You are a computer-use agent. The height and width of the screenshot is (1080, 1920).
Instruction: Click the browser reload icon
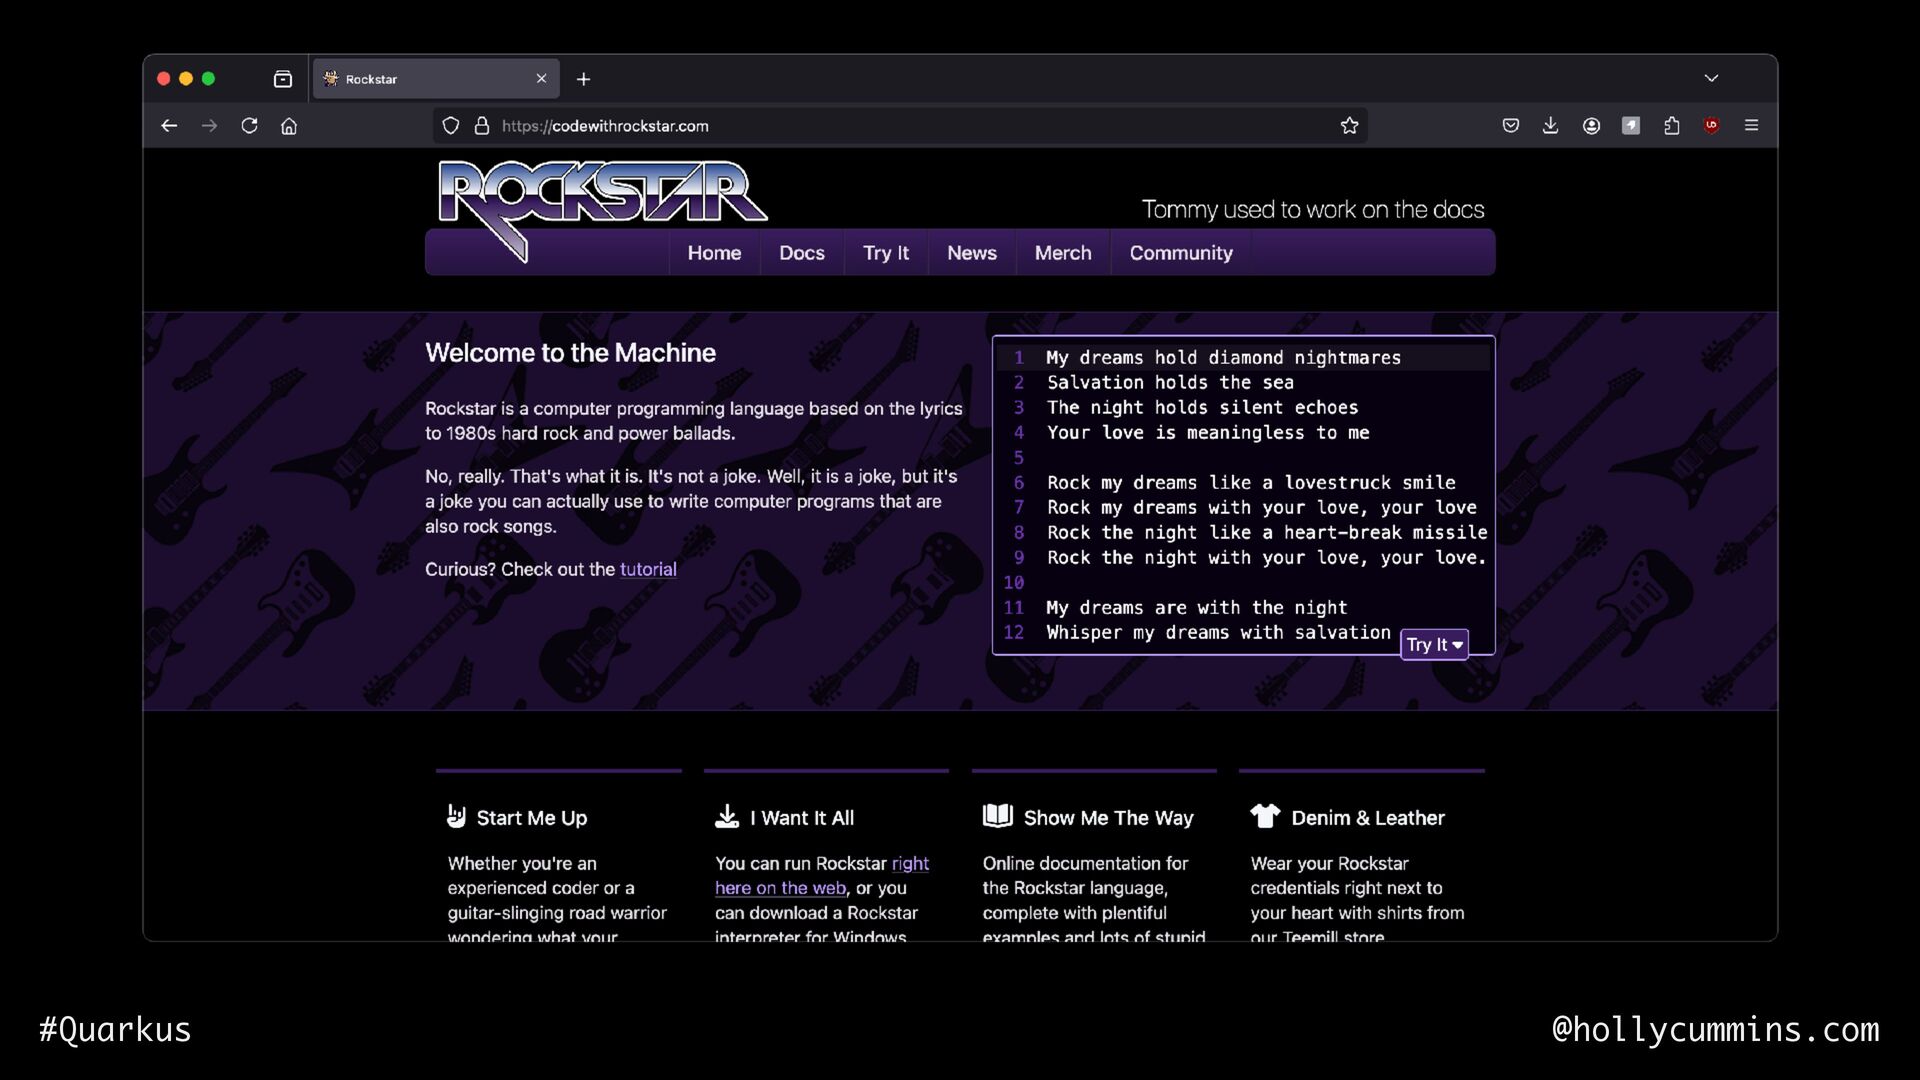249,126
